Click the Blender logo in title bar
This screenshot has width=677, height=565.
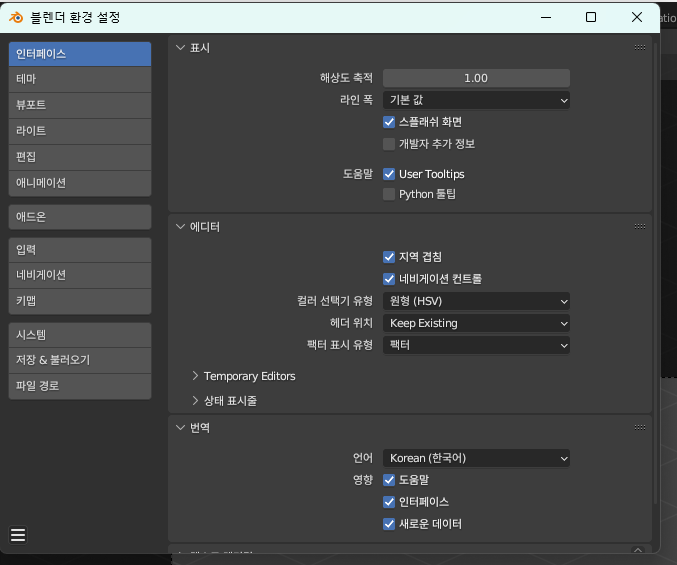pyautogui.click(x=16, y=17)
